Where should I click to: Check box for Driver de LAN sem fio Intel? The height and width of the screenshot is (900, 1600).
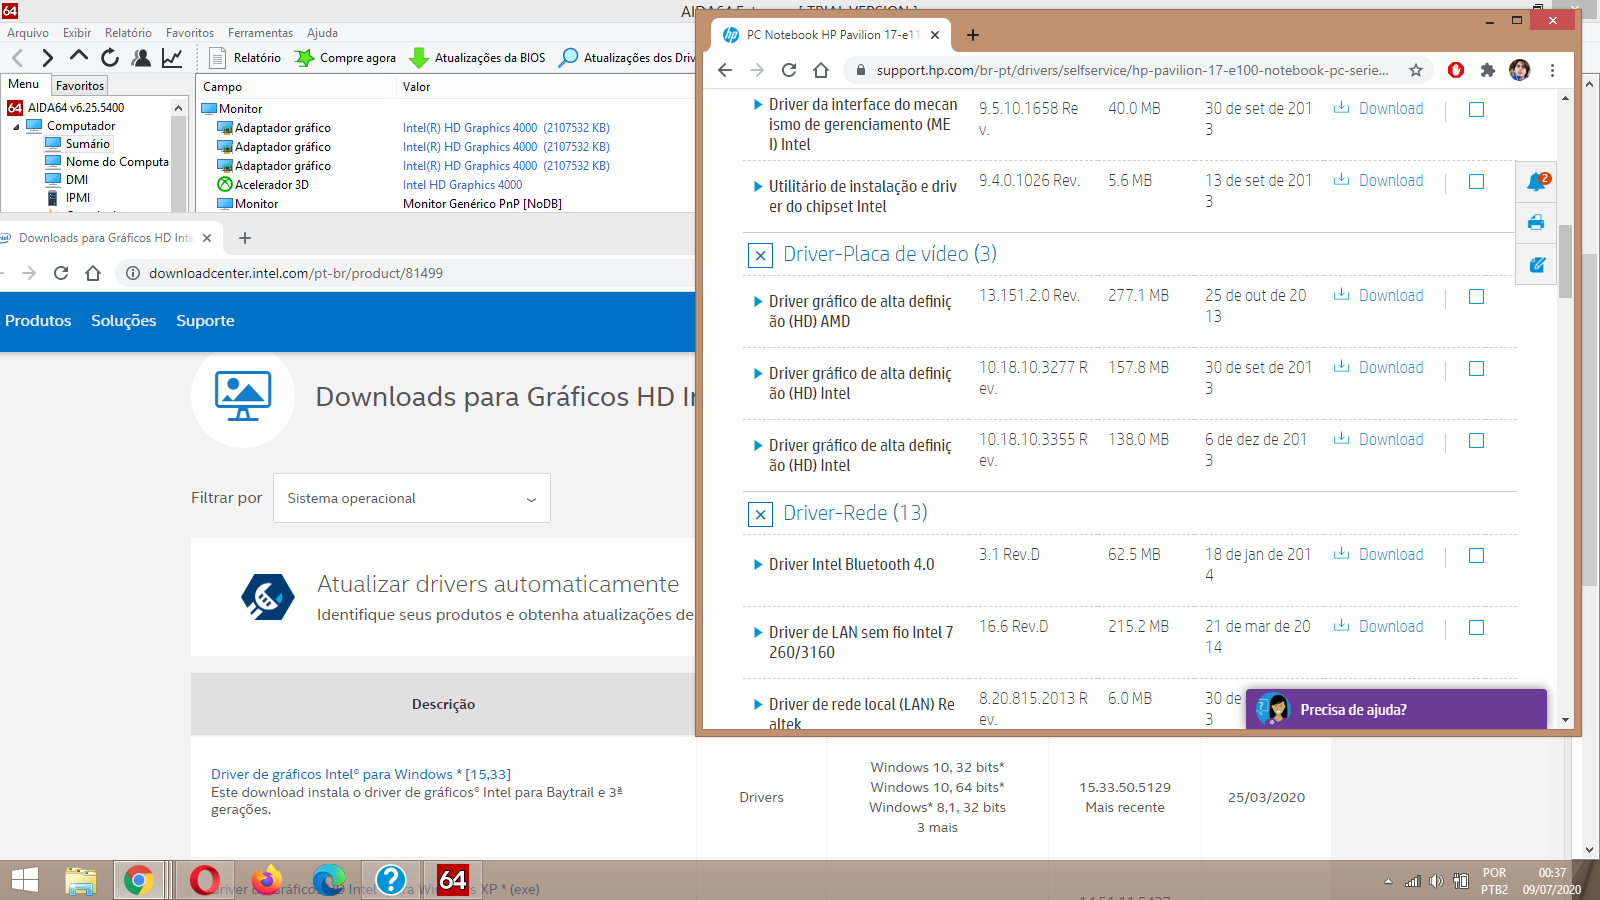pos(1476,628)
